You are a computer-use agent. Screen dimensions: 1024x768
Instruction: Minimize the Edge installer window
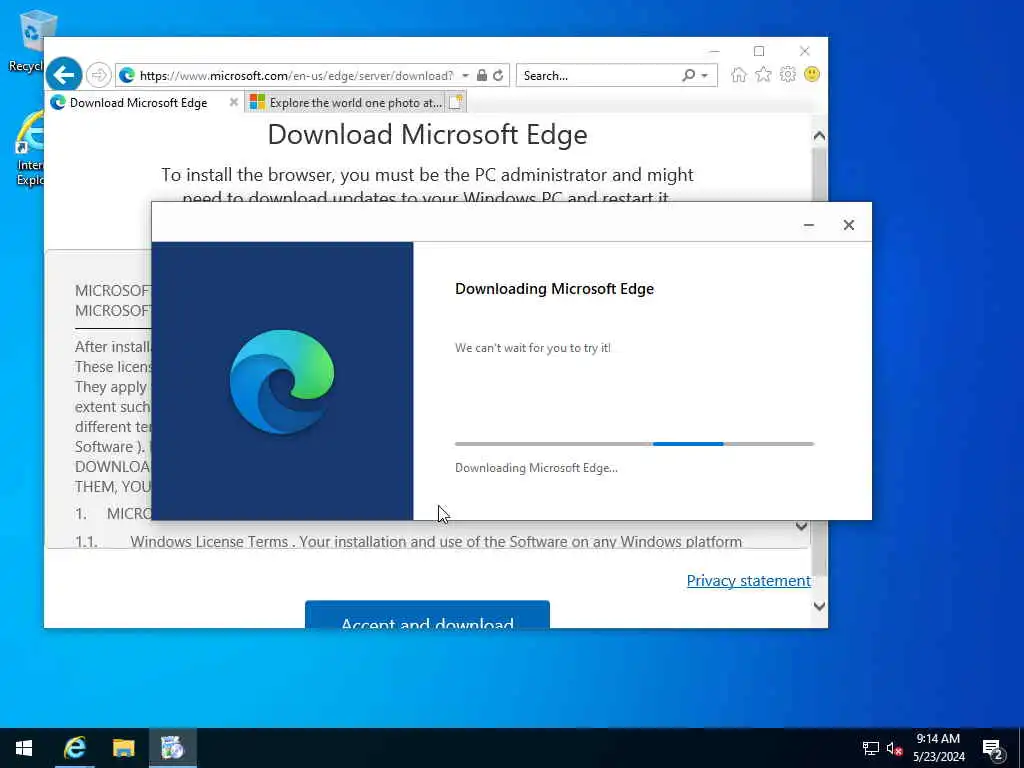click(x=808, y=225)
